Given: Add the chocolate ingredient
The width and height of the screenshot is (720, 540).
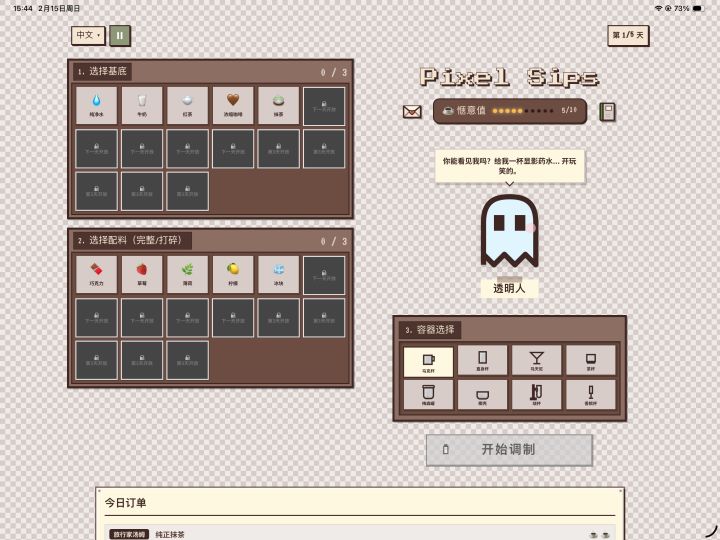Looking at the screenshot, I should pos(96,275).
